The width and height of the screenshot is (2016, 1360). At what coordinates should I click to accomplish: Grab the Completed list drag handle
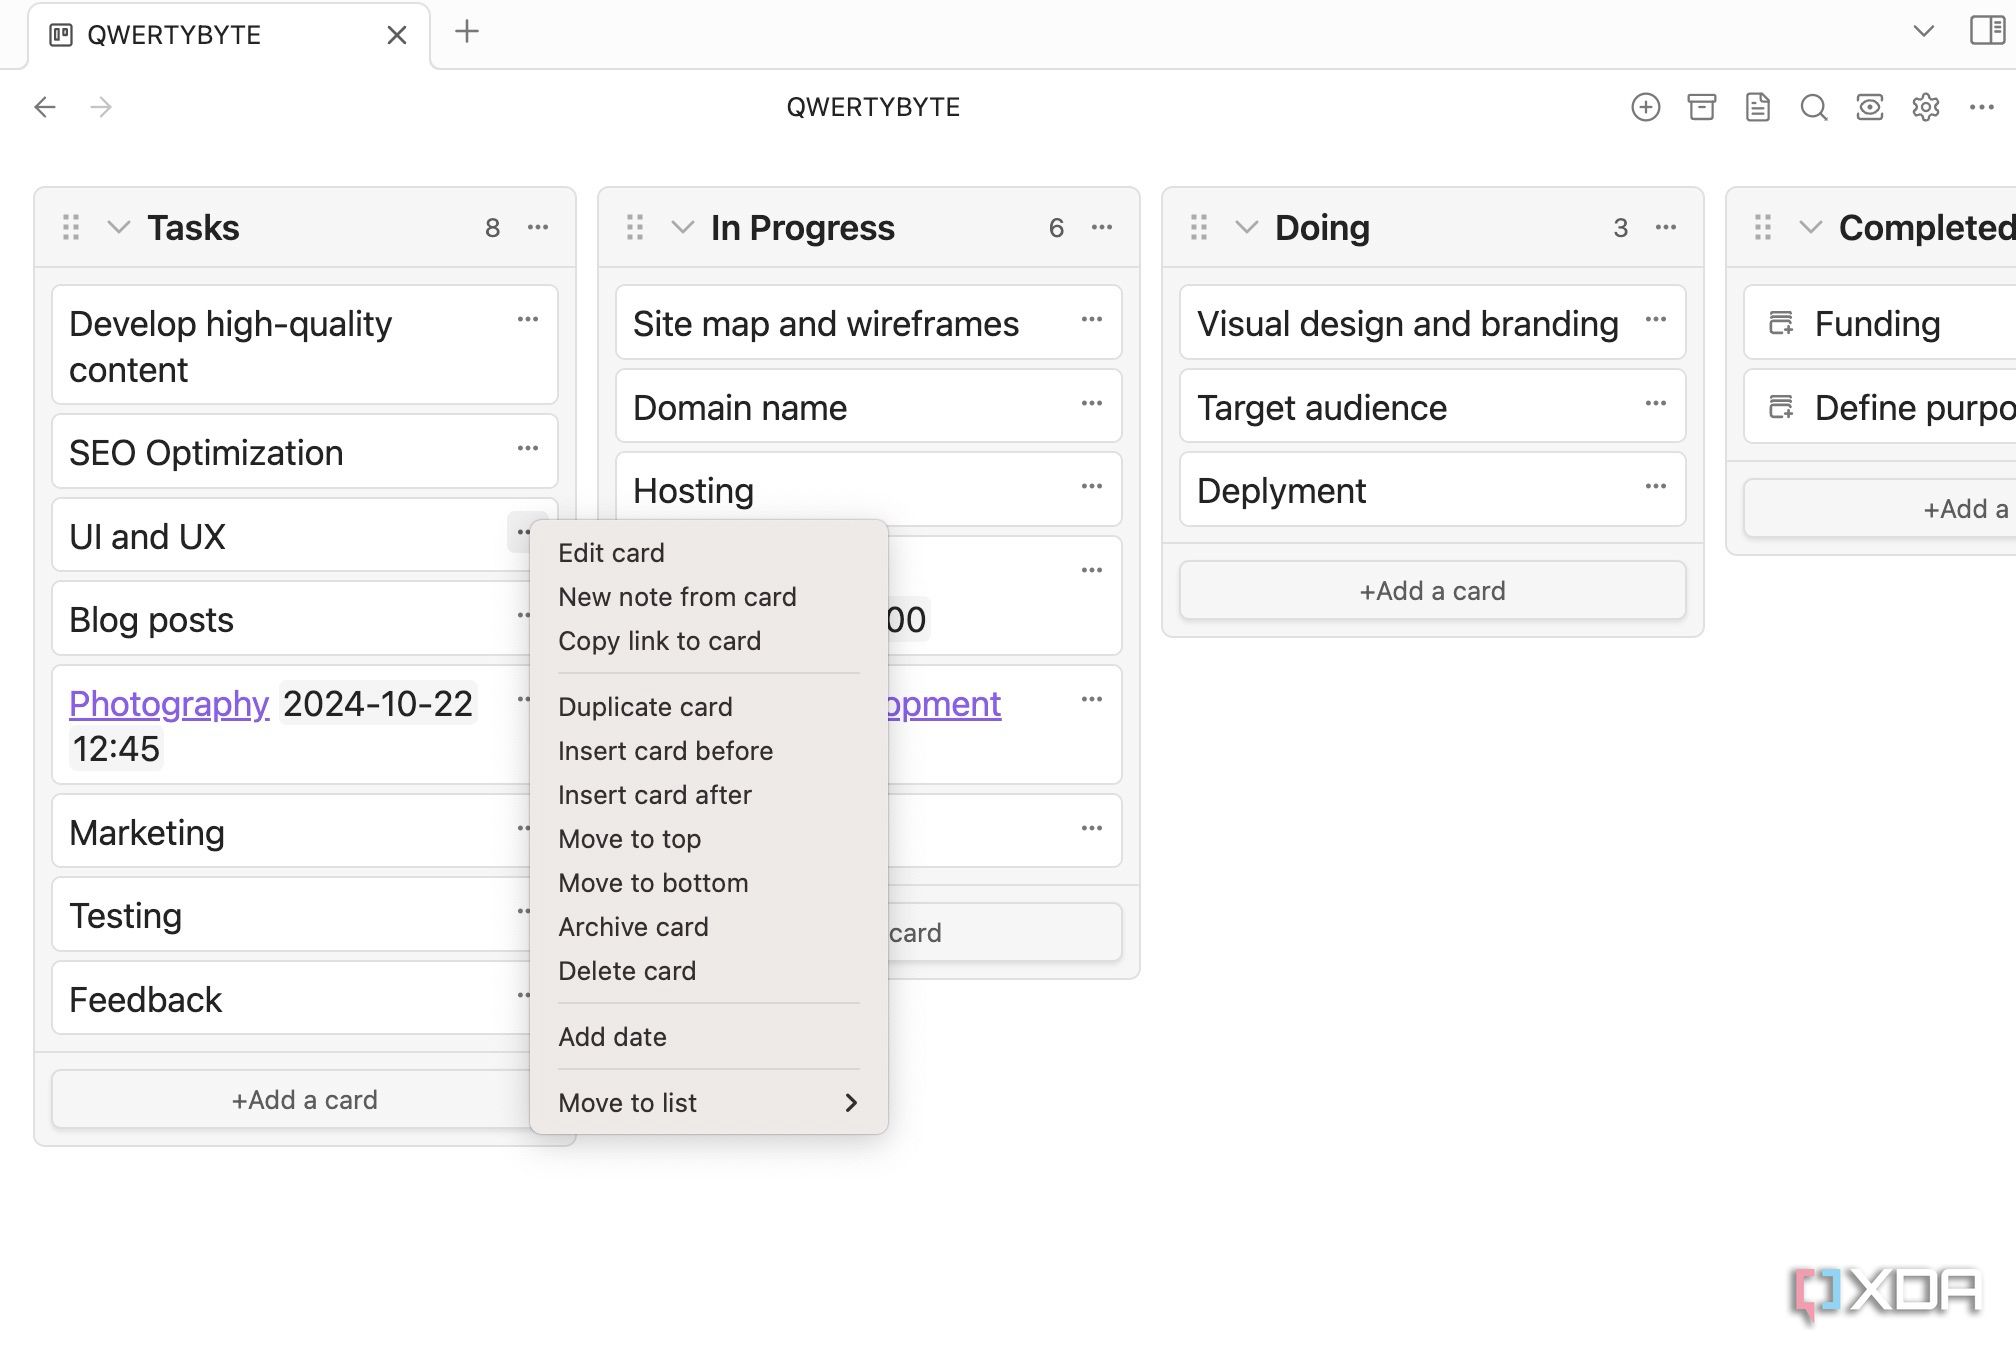[1763, 228]
